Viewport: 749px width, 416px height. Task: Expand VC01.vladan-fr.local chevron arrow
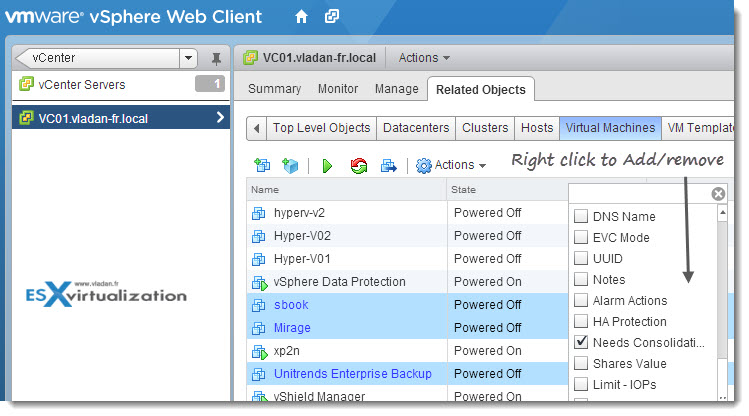pyautogui.click(x=220, y=117)
